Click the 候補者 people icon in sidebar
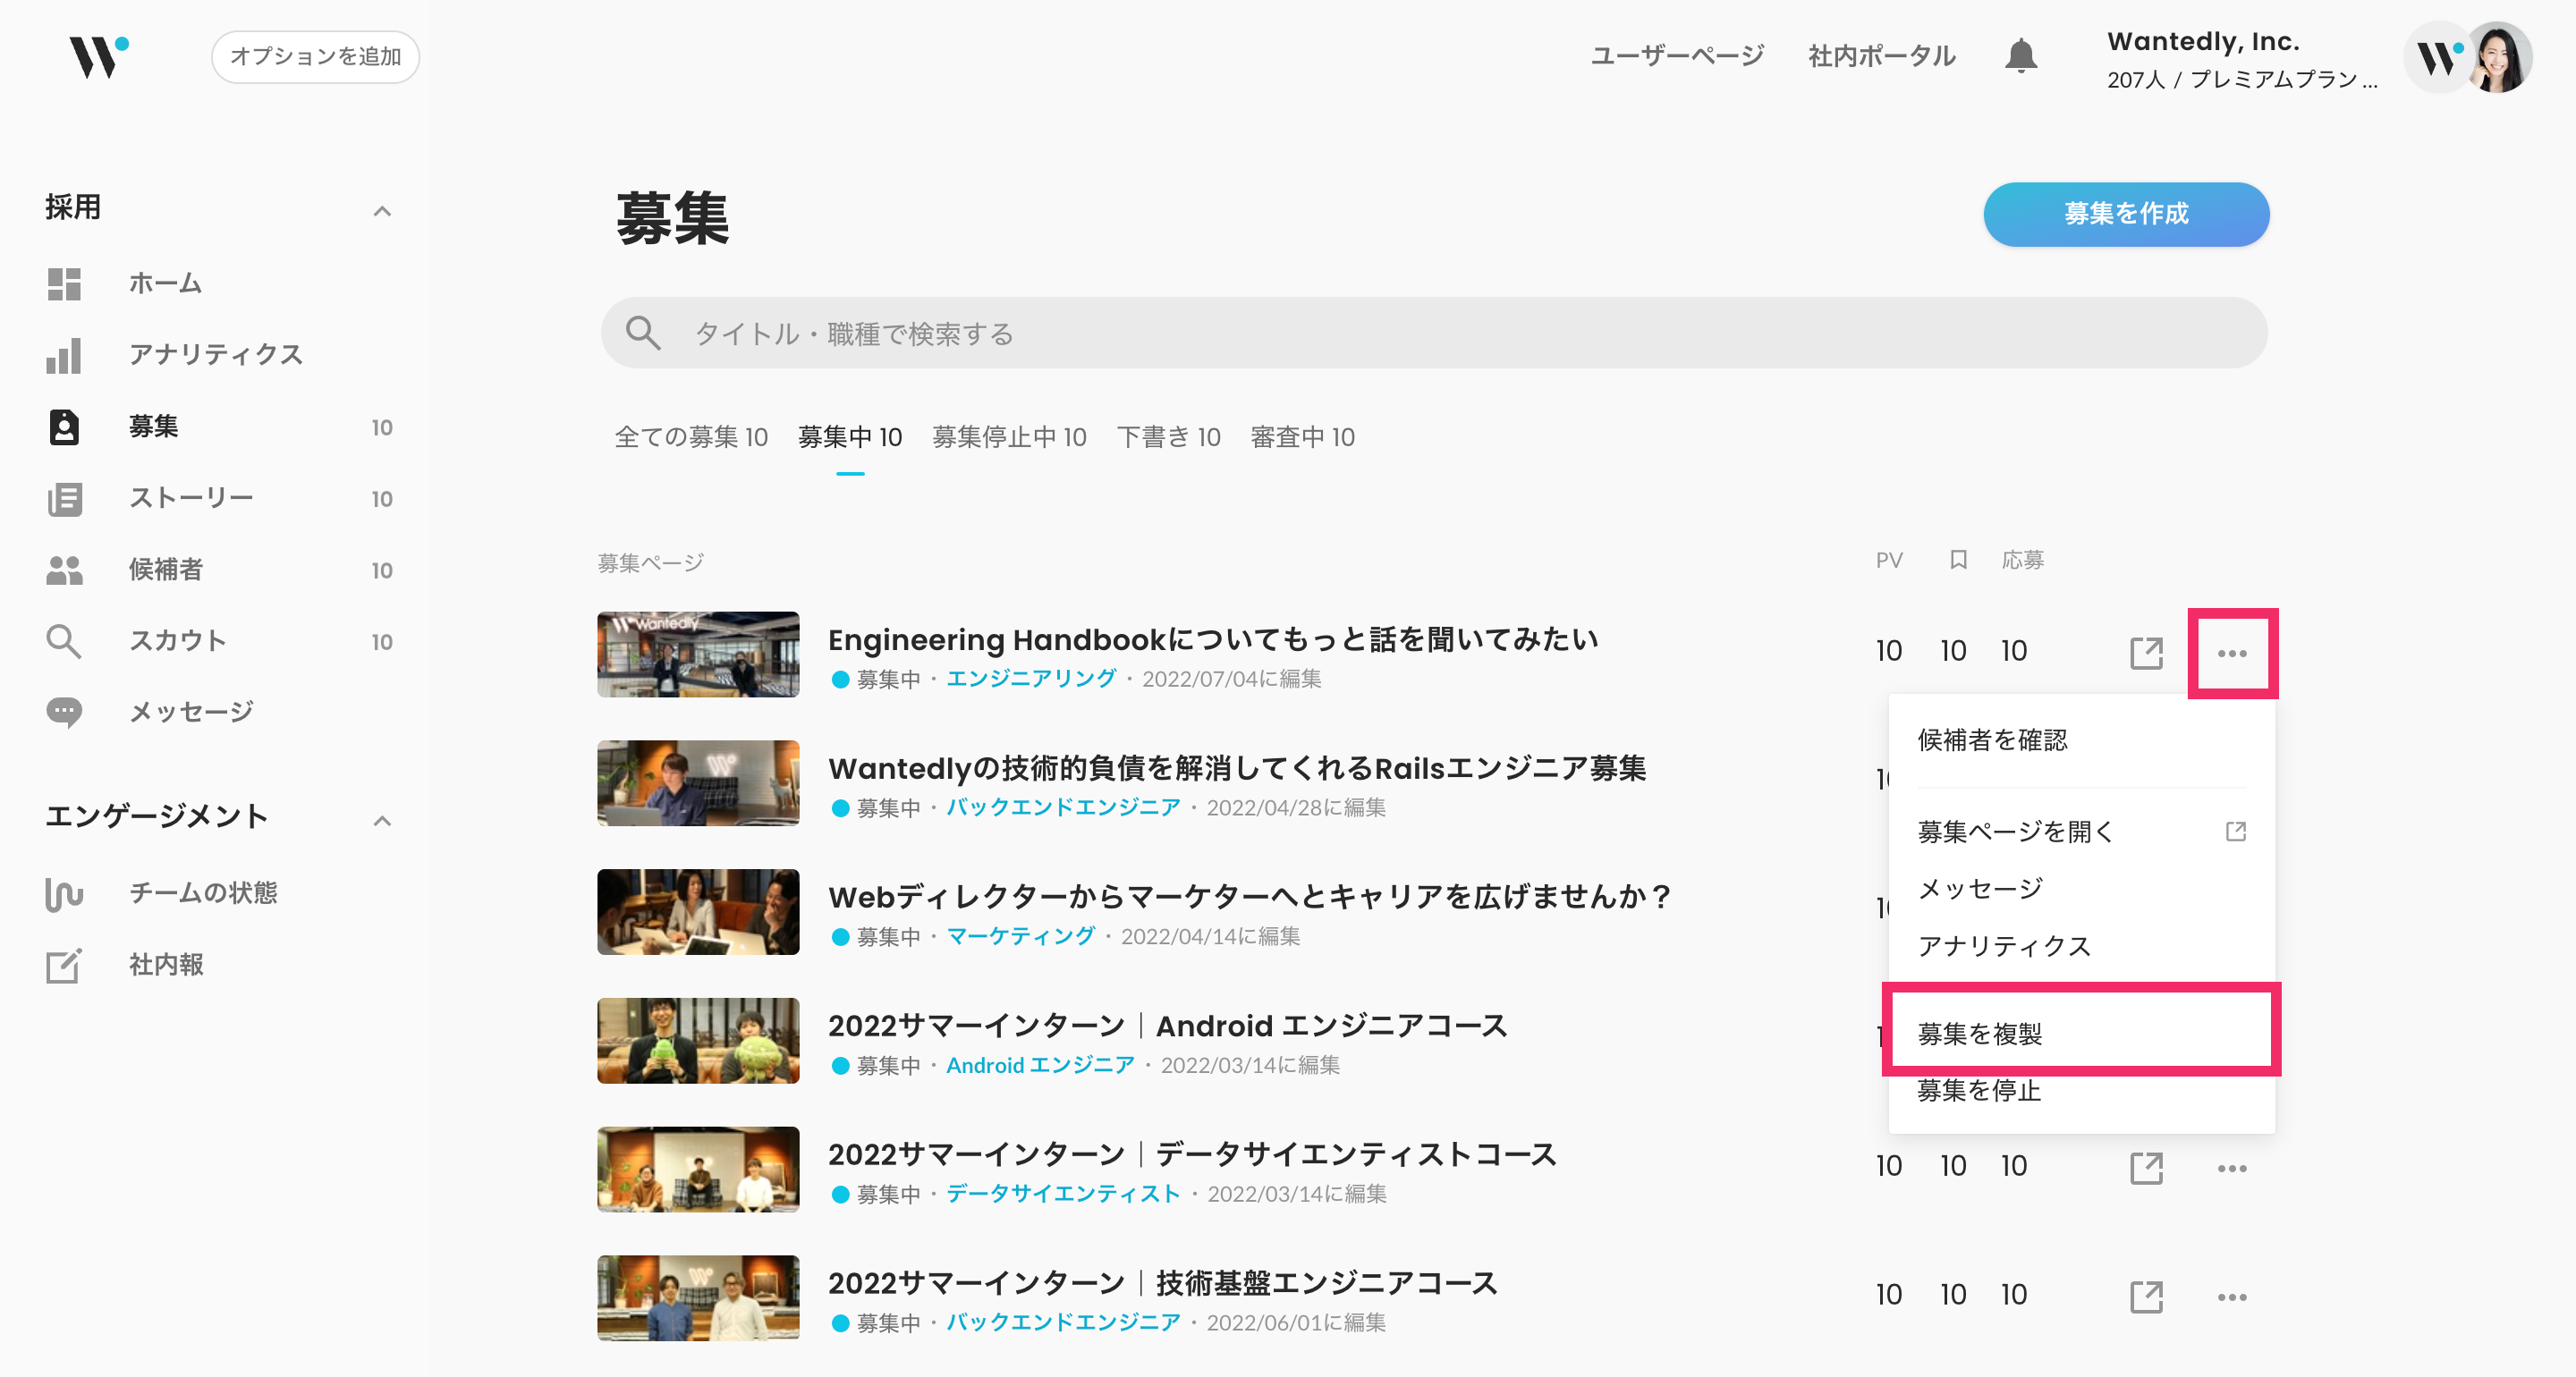 64,570
